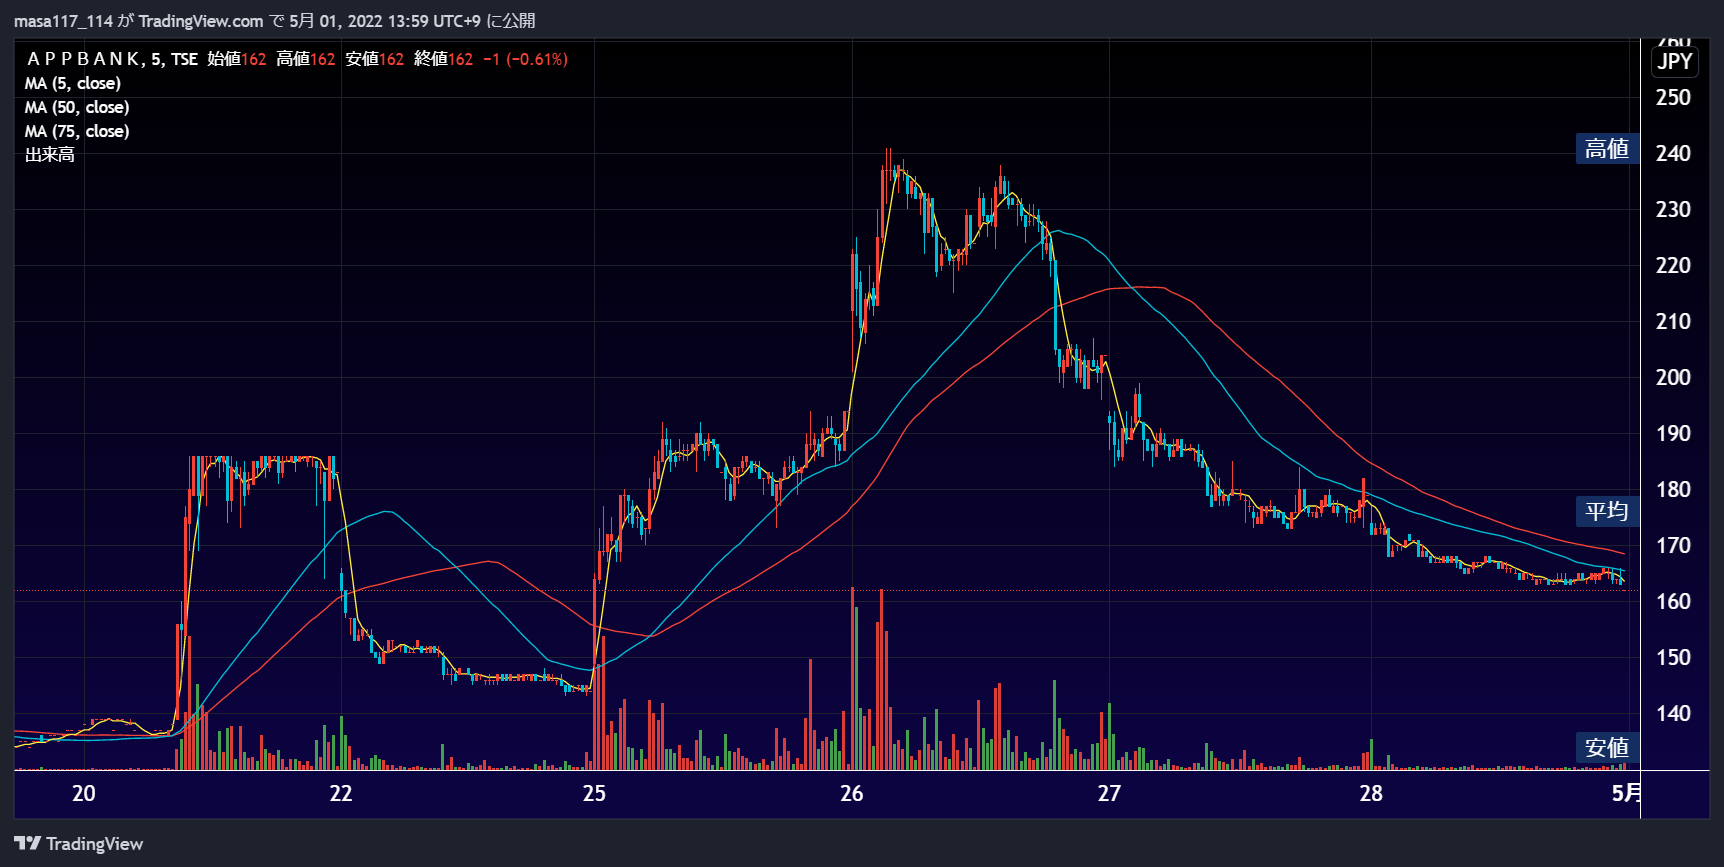Click the TradingView logo in the footer
Viewport: 1724px width, 867px height.
tap(79, 844)
